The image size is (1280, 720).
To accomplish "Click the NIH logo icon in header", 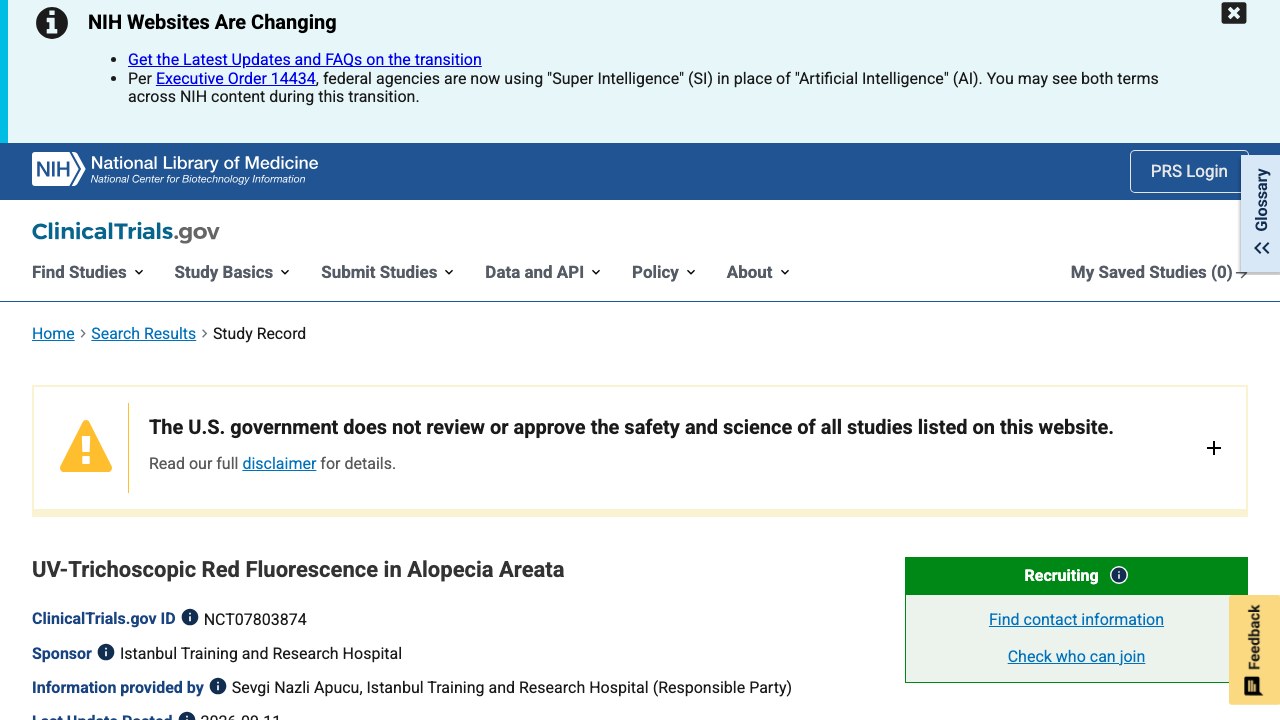I will (58, 170).
